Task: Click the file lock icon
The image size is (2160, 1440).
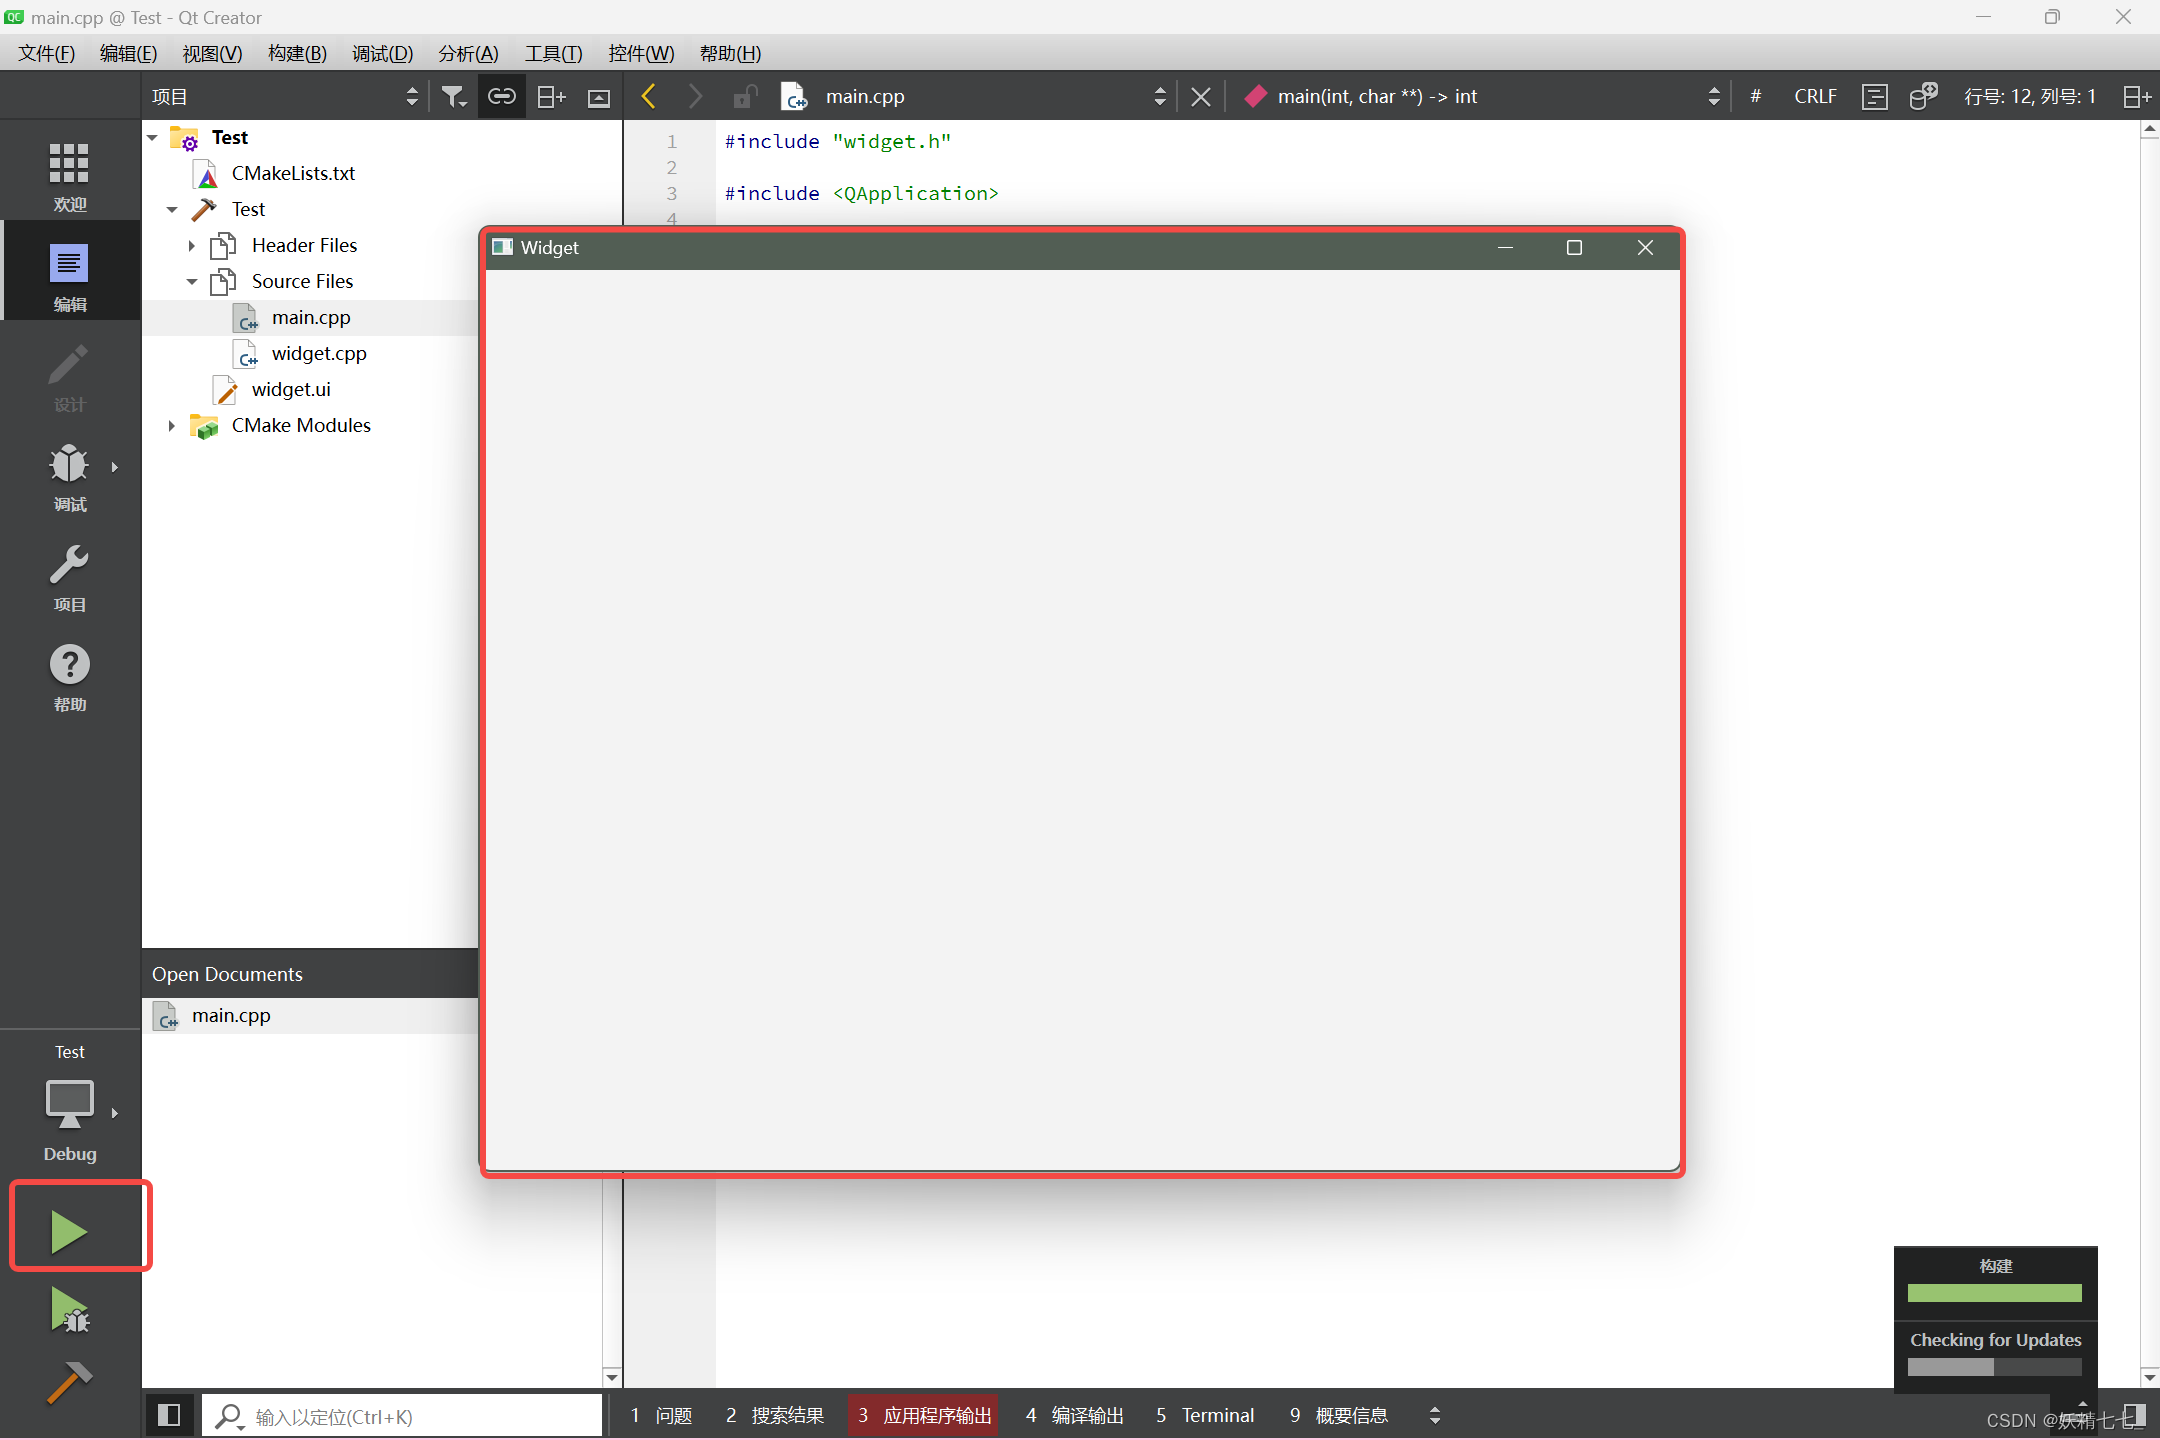Action: coord(744,96)
